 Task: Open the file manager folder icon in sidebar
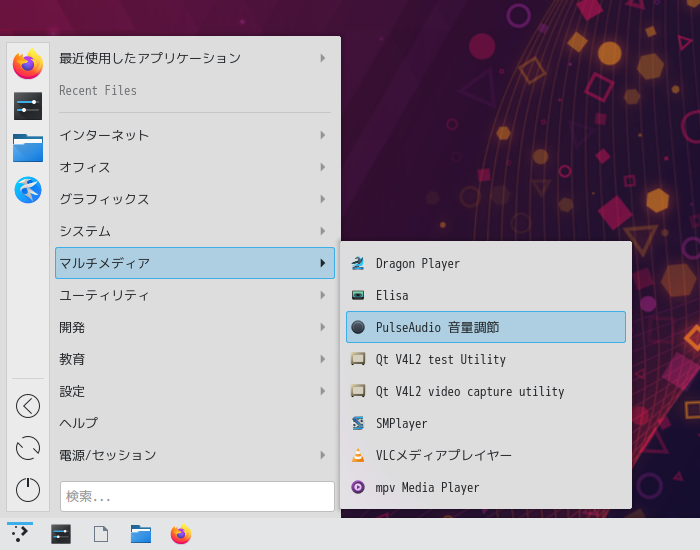pos(28,148)
